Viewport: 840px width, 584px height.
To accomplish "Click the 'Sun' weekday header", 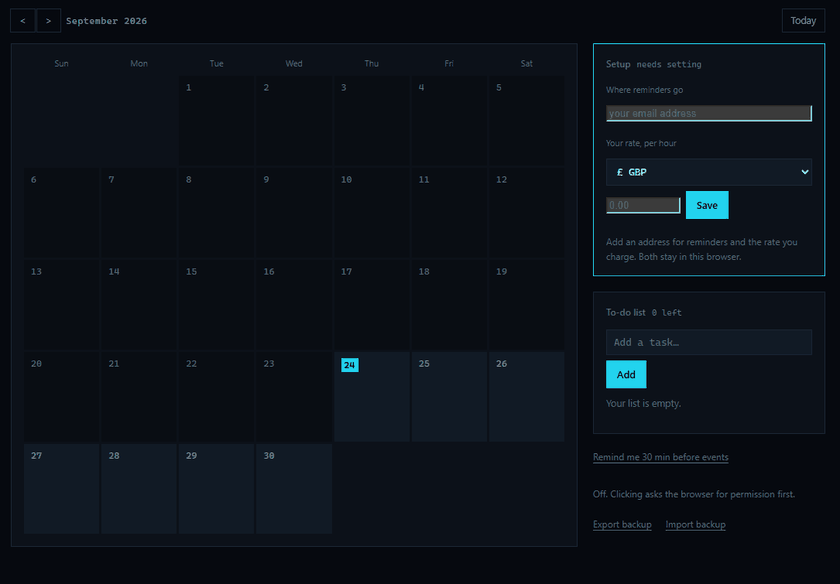I will point(62,63).
